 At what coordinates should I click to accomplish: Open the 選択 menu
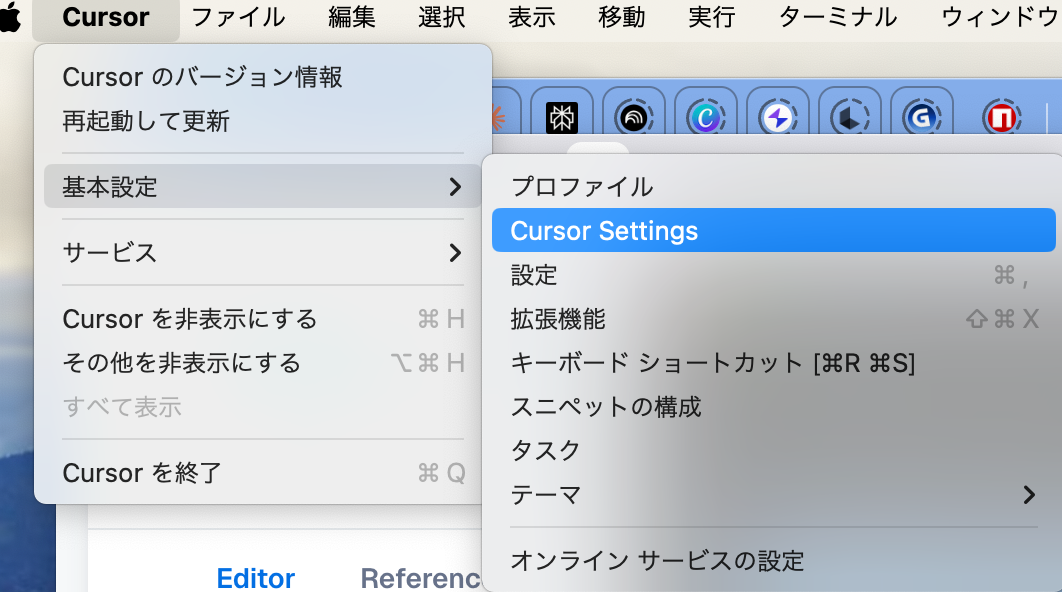coord(442,18)
